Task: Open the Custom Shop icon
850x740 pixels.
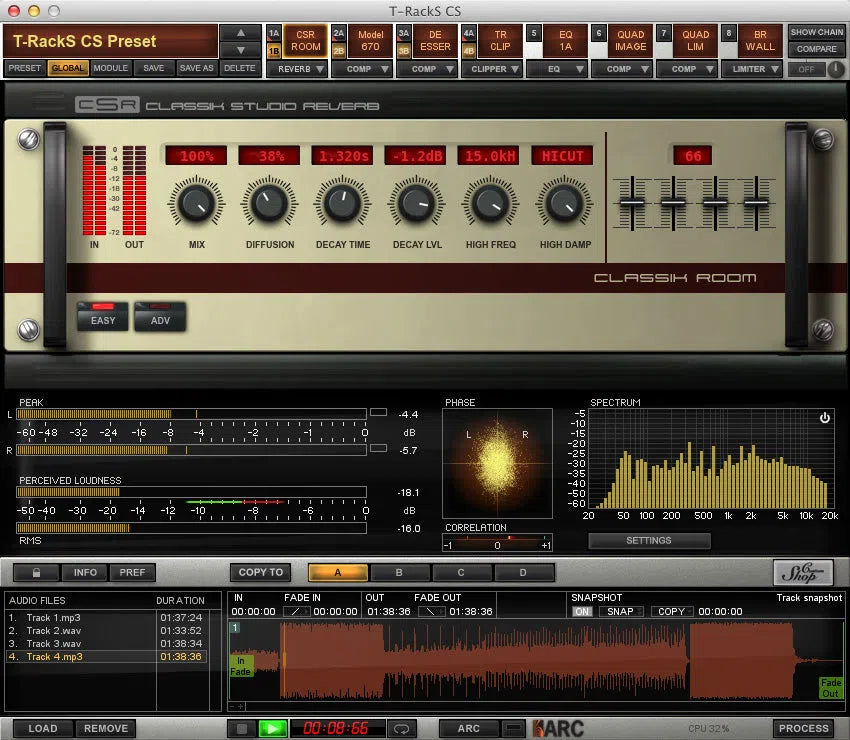Action: pos(803,572)
